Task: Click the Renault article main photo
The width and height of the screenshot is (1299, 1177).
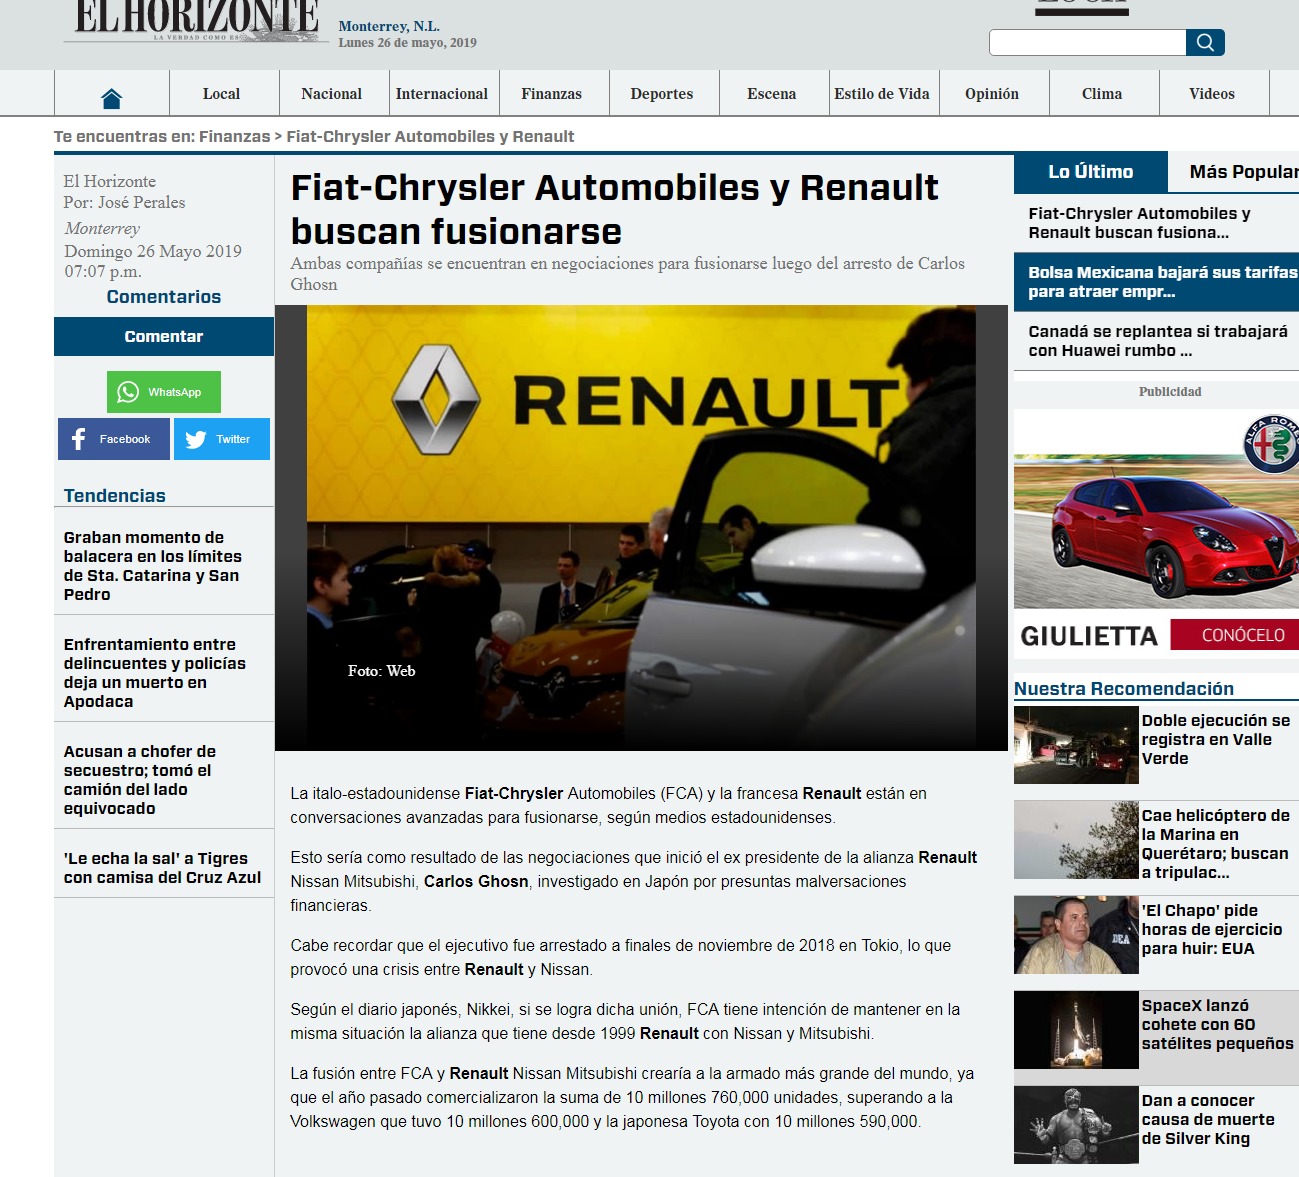Action: (641, 528)
